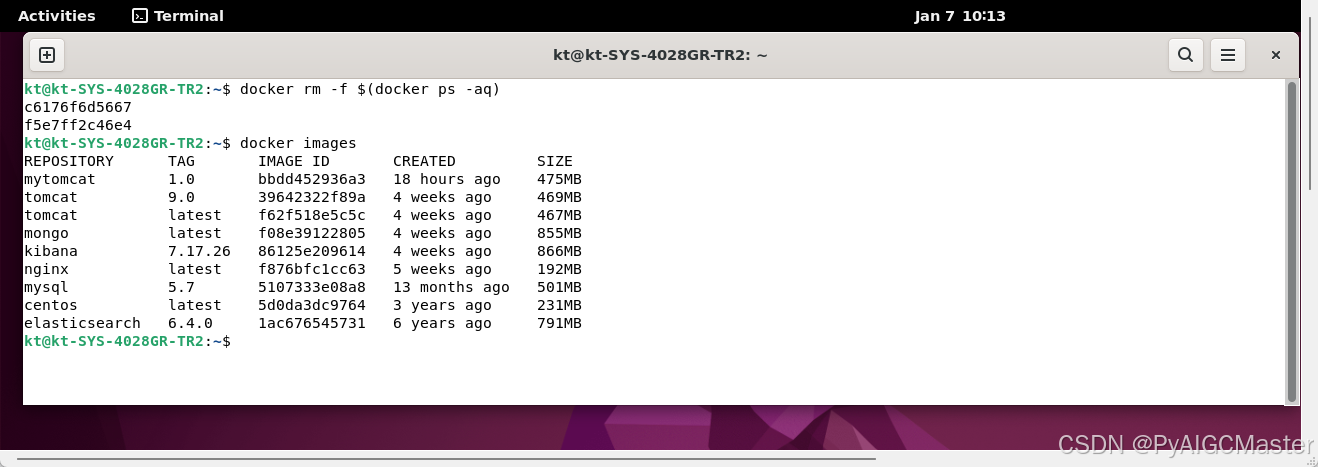Click the IMAGE ID column header
The width and height of the screenshot is (1318, 467).
pos(294,161)
